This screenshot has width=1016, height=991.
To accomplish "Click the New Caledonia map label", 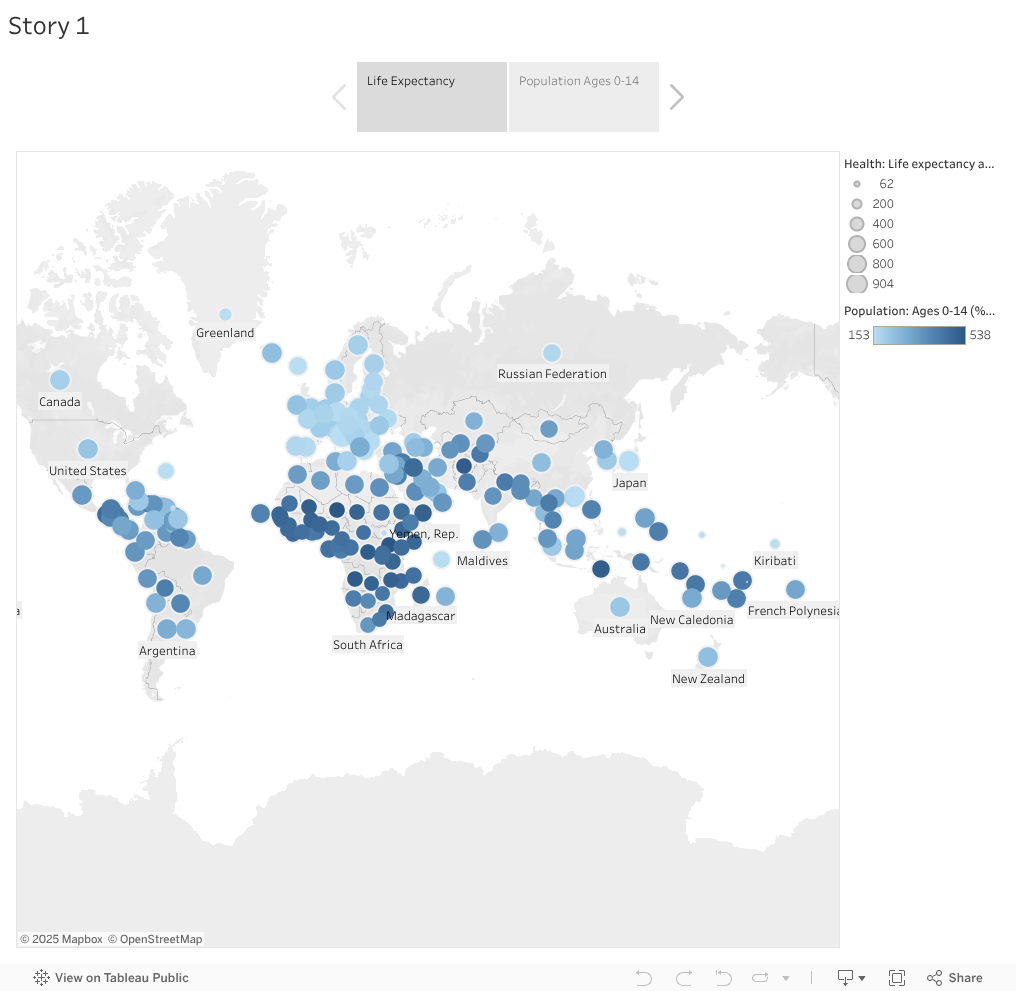I will [691, 620].
